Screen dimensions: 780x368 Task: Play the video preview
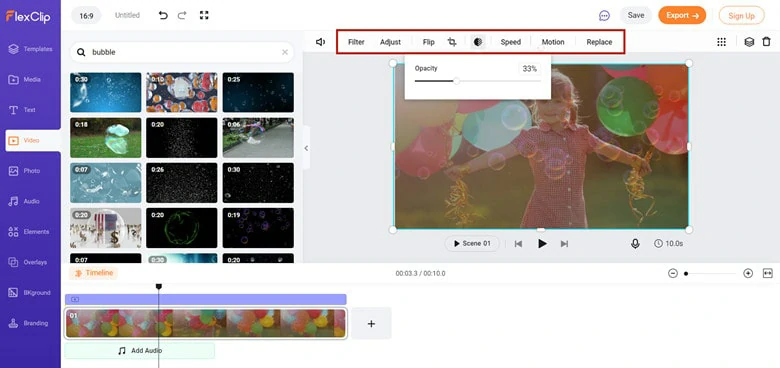click(542, 244)
